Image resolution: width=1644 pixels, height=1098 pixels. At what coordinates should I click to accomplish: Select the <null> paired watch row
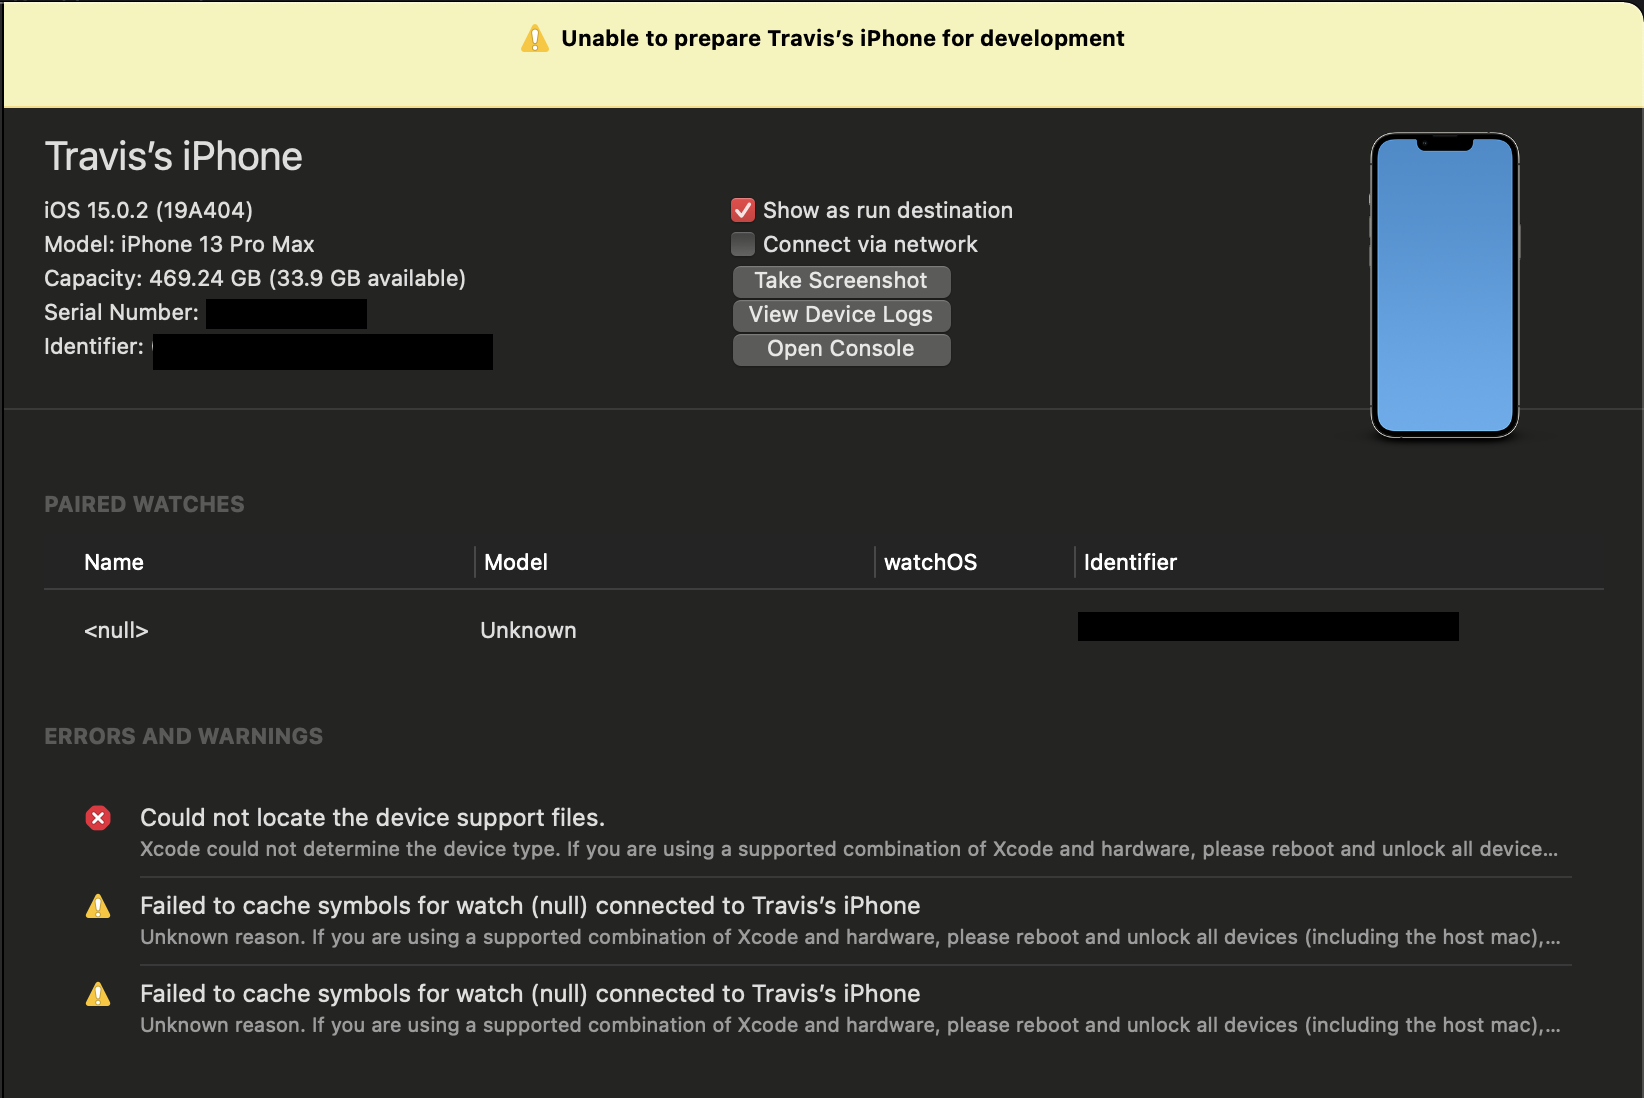pos(824,630)
